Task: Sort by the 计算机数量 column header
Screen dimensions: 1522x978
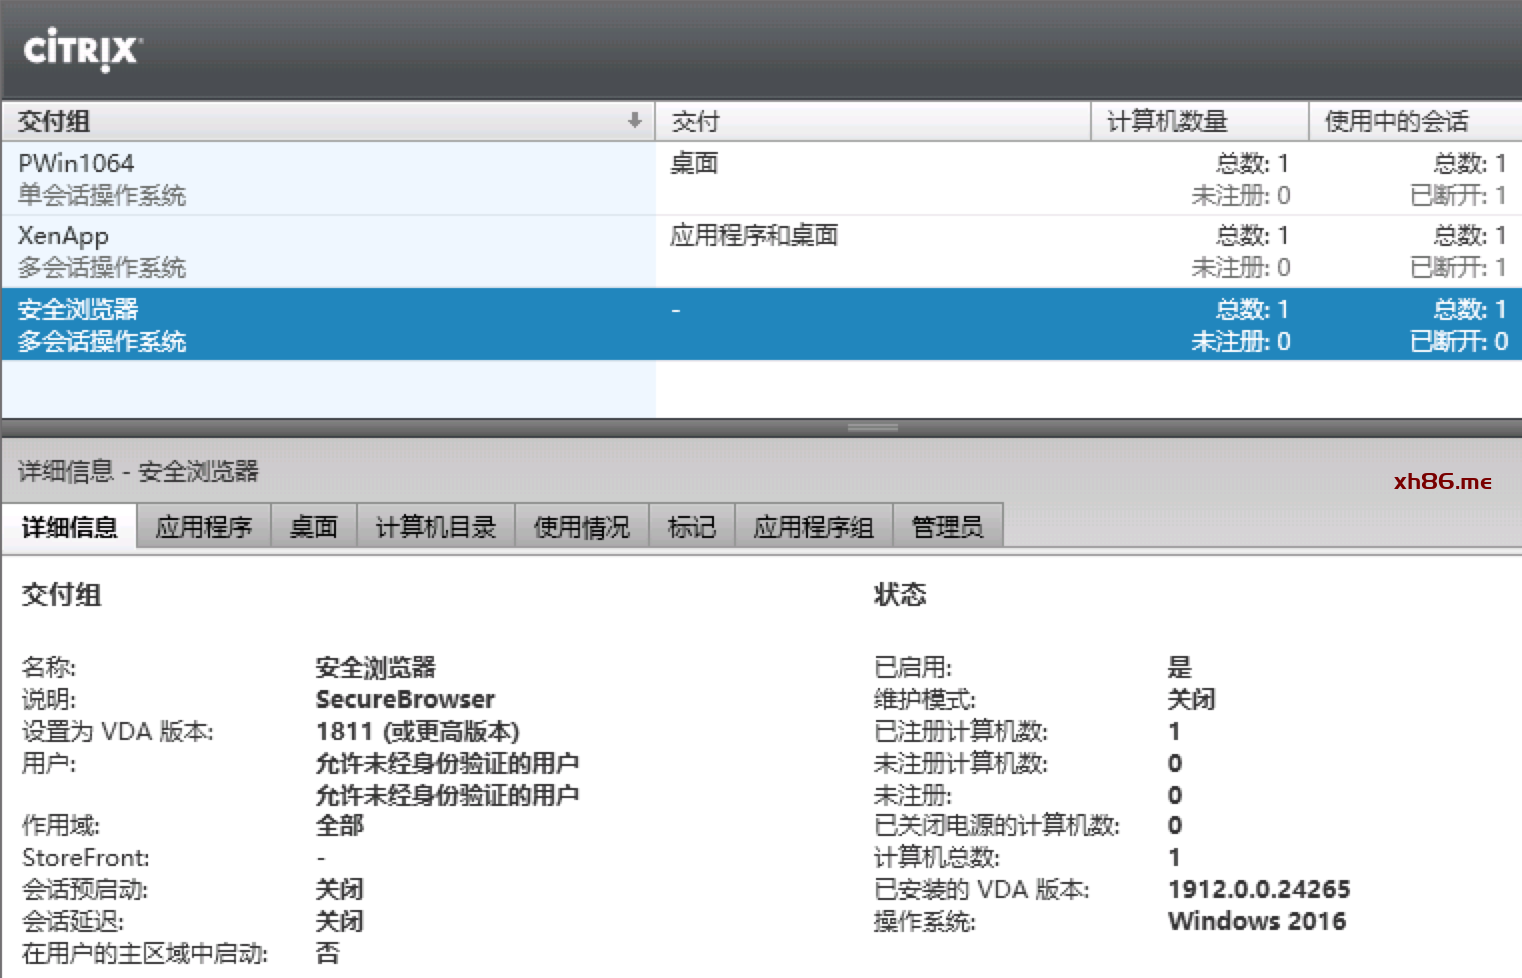Action: click(x=1198, y=121)
